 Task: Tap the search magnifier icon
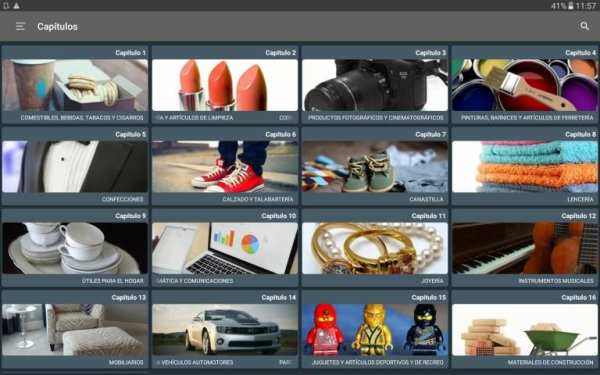point(584,26)
